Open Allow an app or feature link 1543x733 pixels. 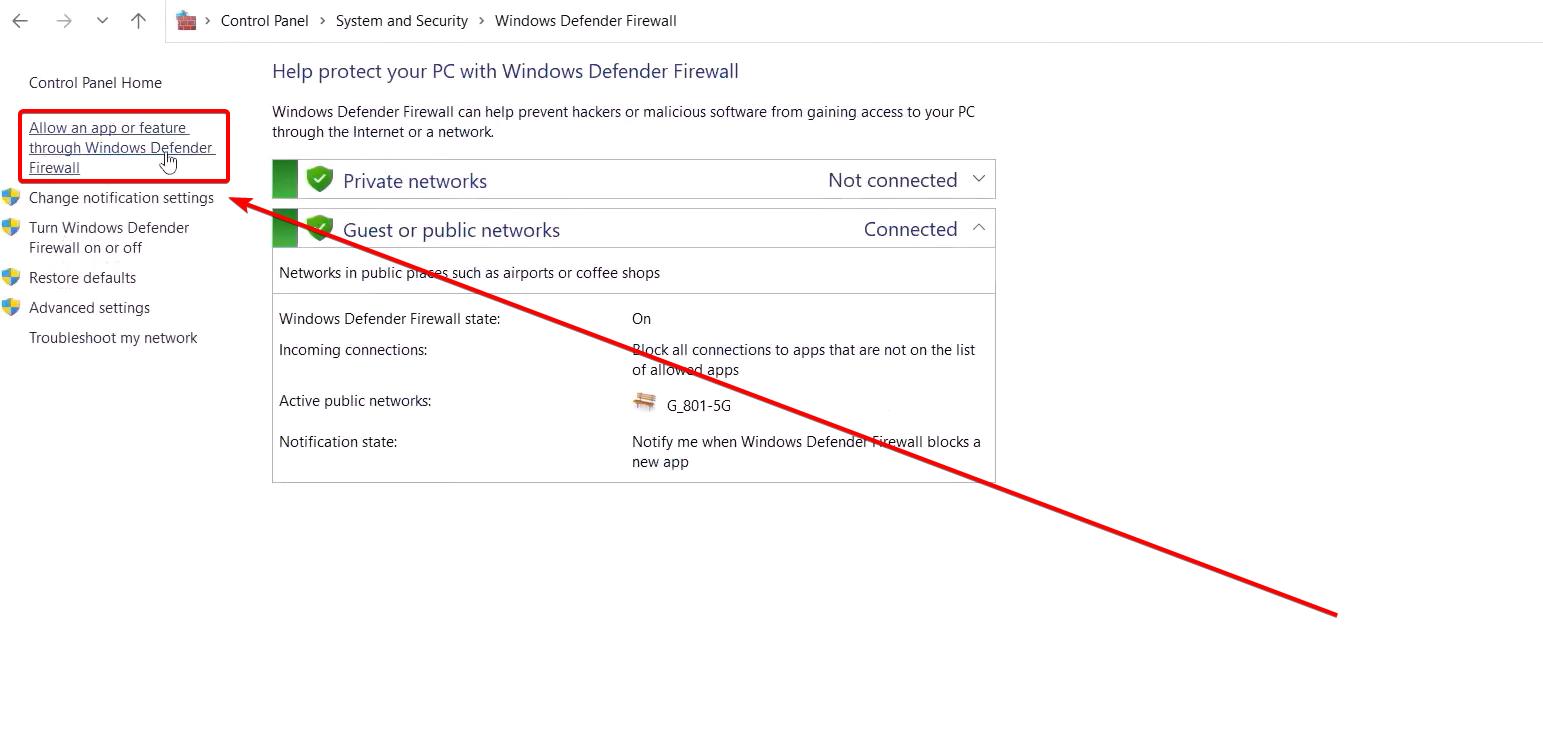[121, 148]
